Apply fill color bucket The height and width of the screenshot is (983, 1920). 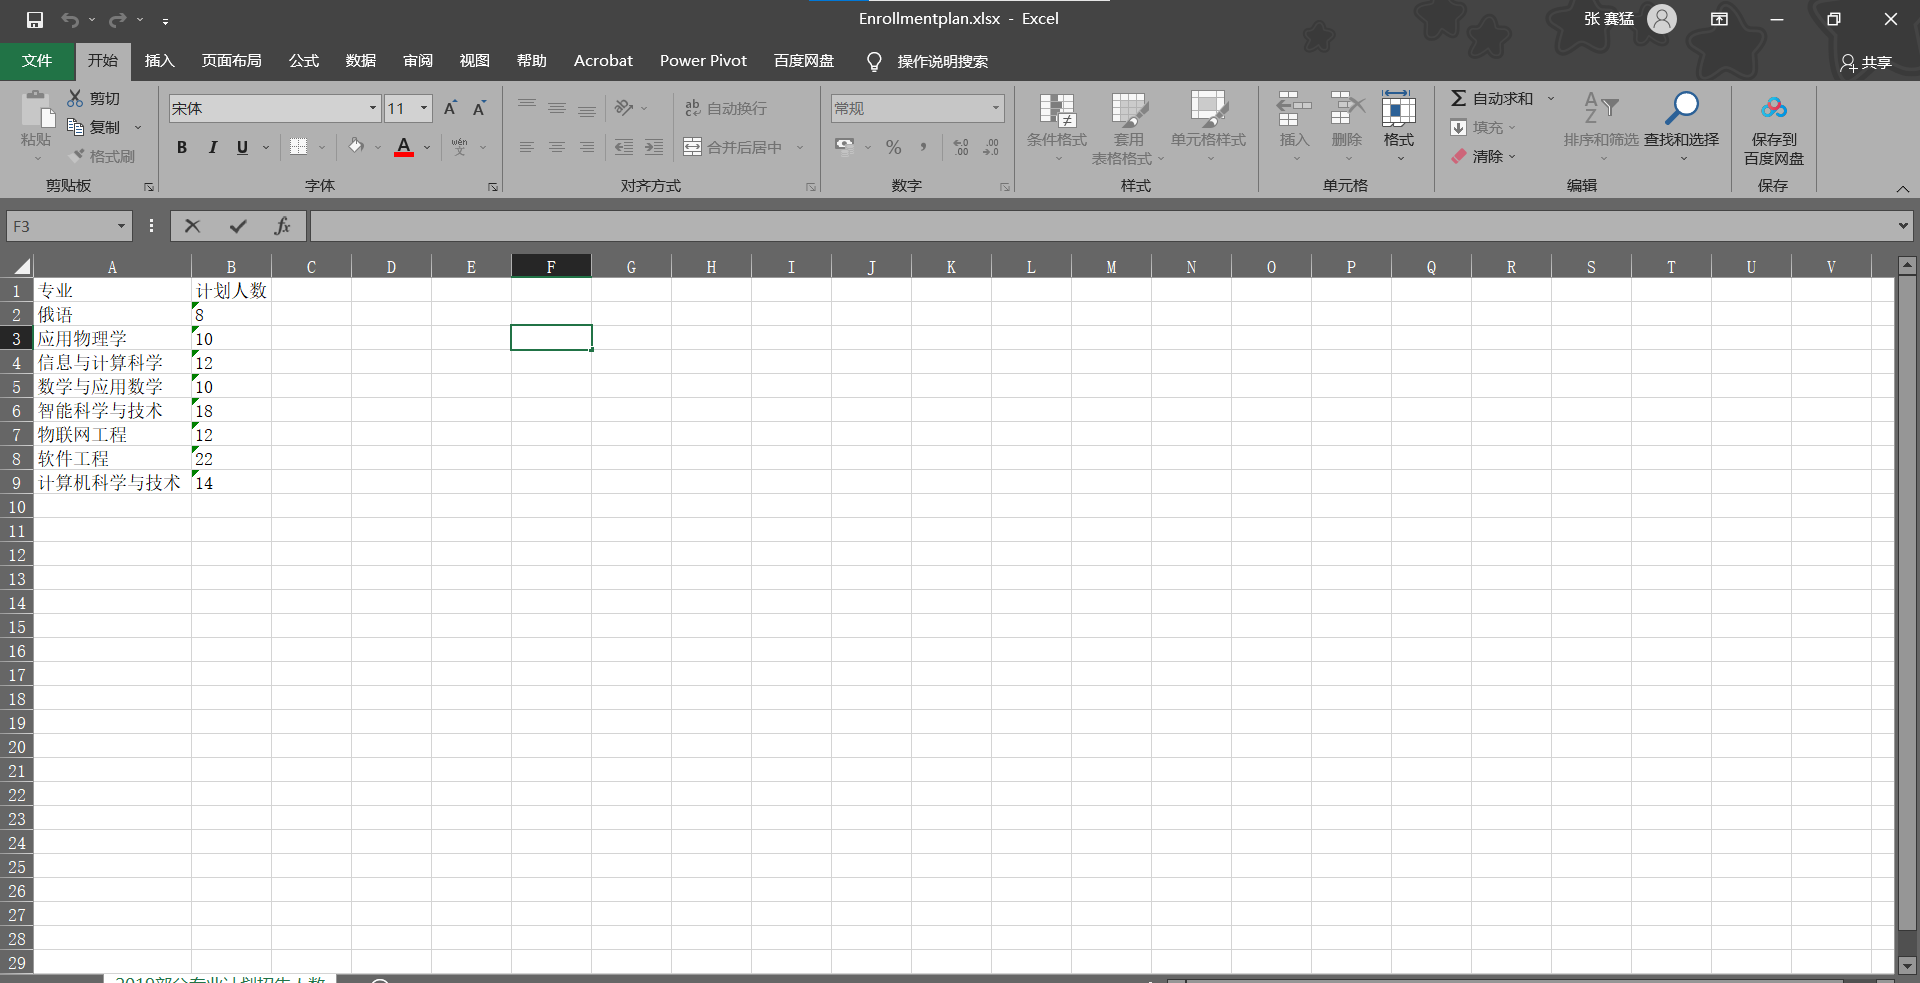tap(356, 147)
